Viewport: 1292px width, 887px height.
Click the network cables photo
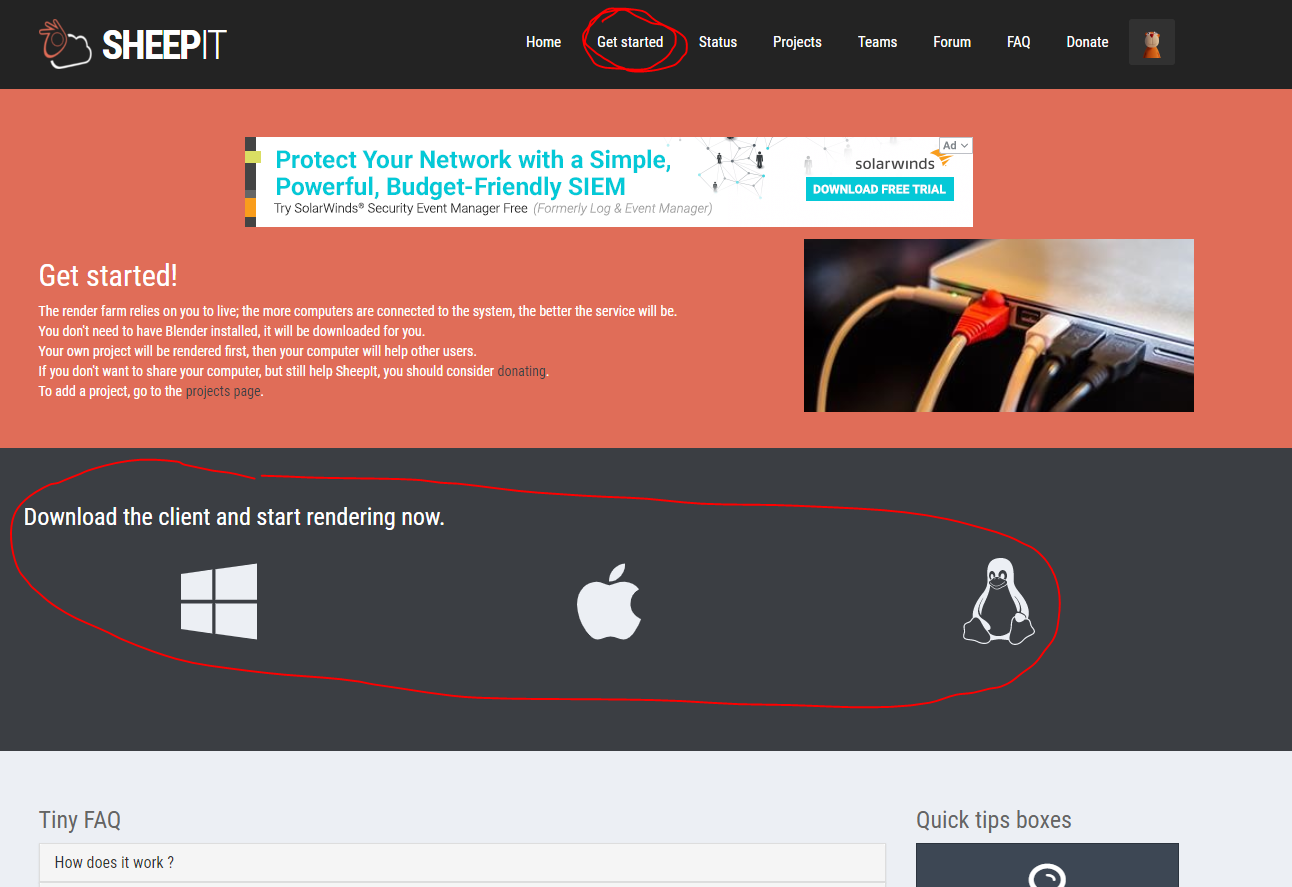pyautogui.click(x=999, y=325)
